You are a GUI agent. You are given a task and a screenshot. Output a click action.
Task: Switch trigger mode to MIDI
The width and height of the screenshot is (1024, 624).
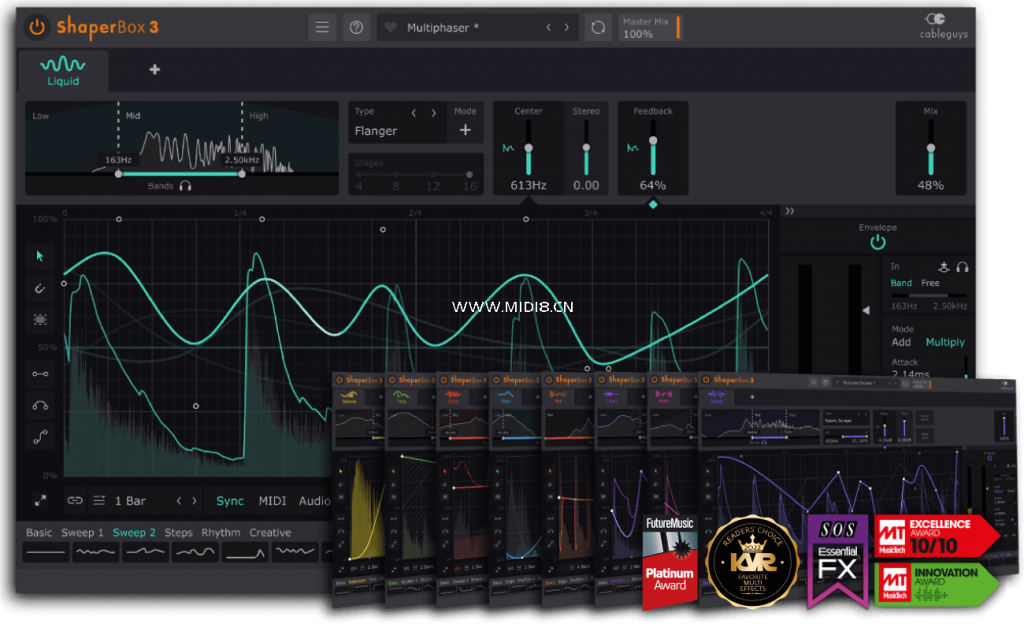pos(272,501)
